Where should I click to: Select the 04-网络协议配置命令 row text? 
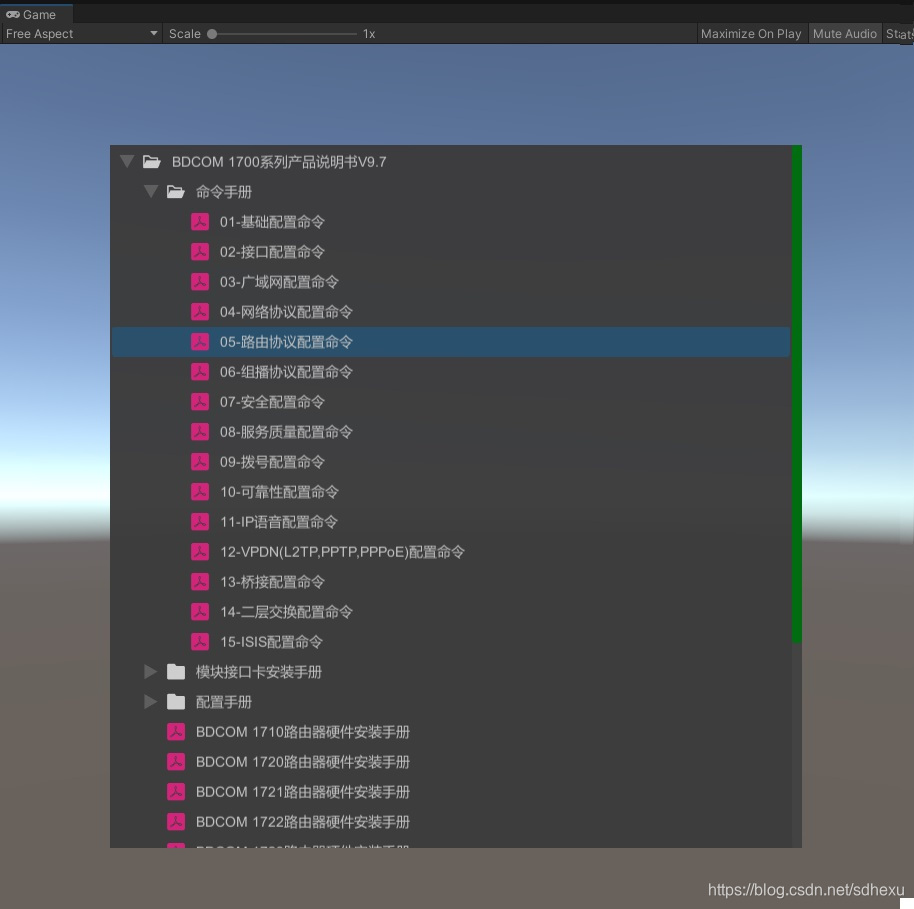(x=286, y=312)
